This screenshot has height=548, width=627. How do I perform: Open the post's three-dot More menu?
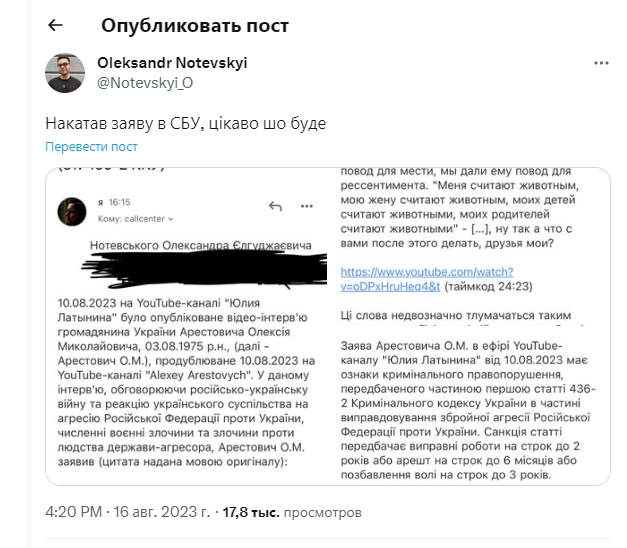click(x=601, y=63)
